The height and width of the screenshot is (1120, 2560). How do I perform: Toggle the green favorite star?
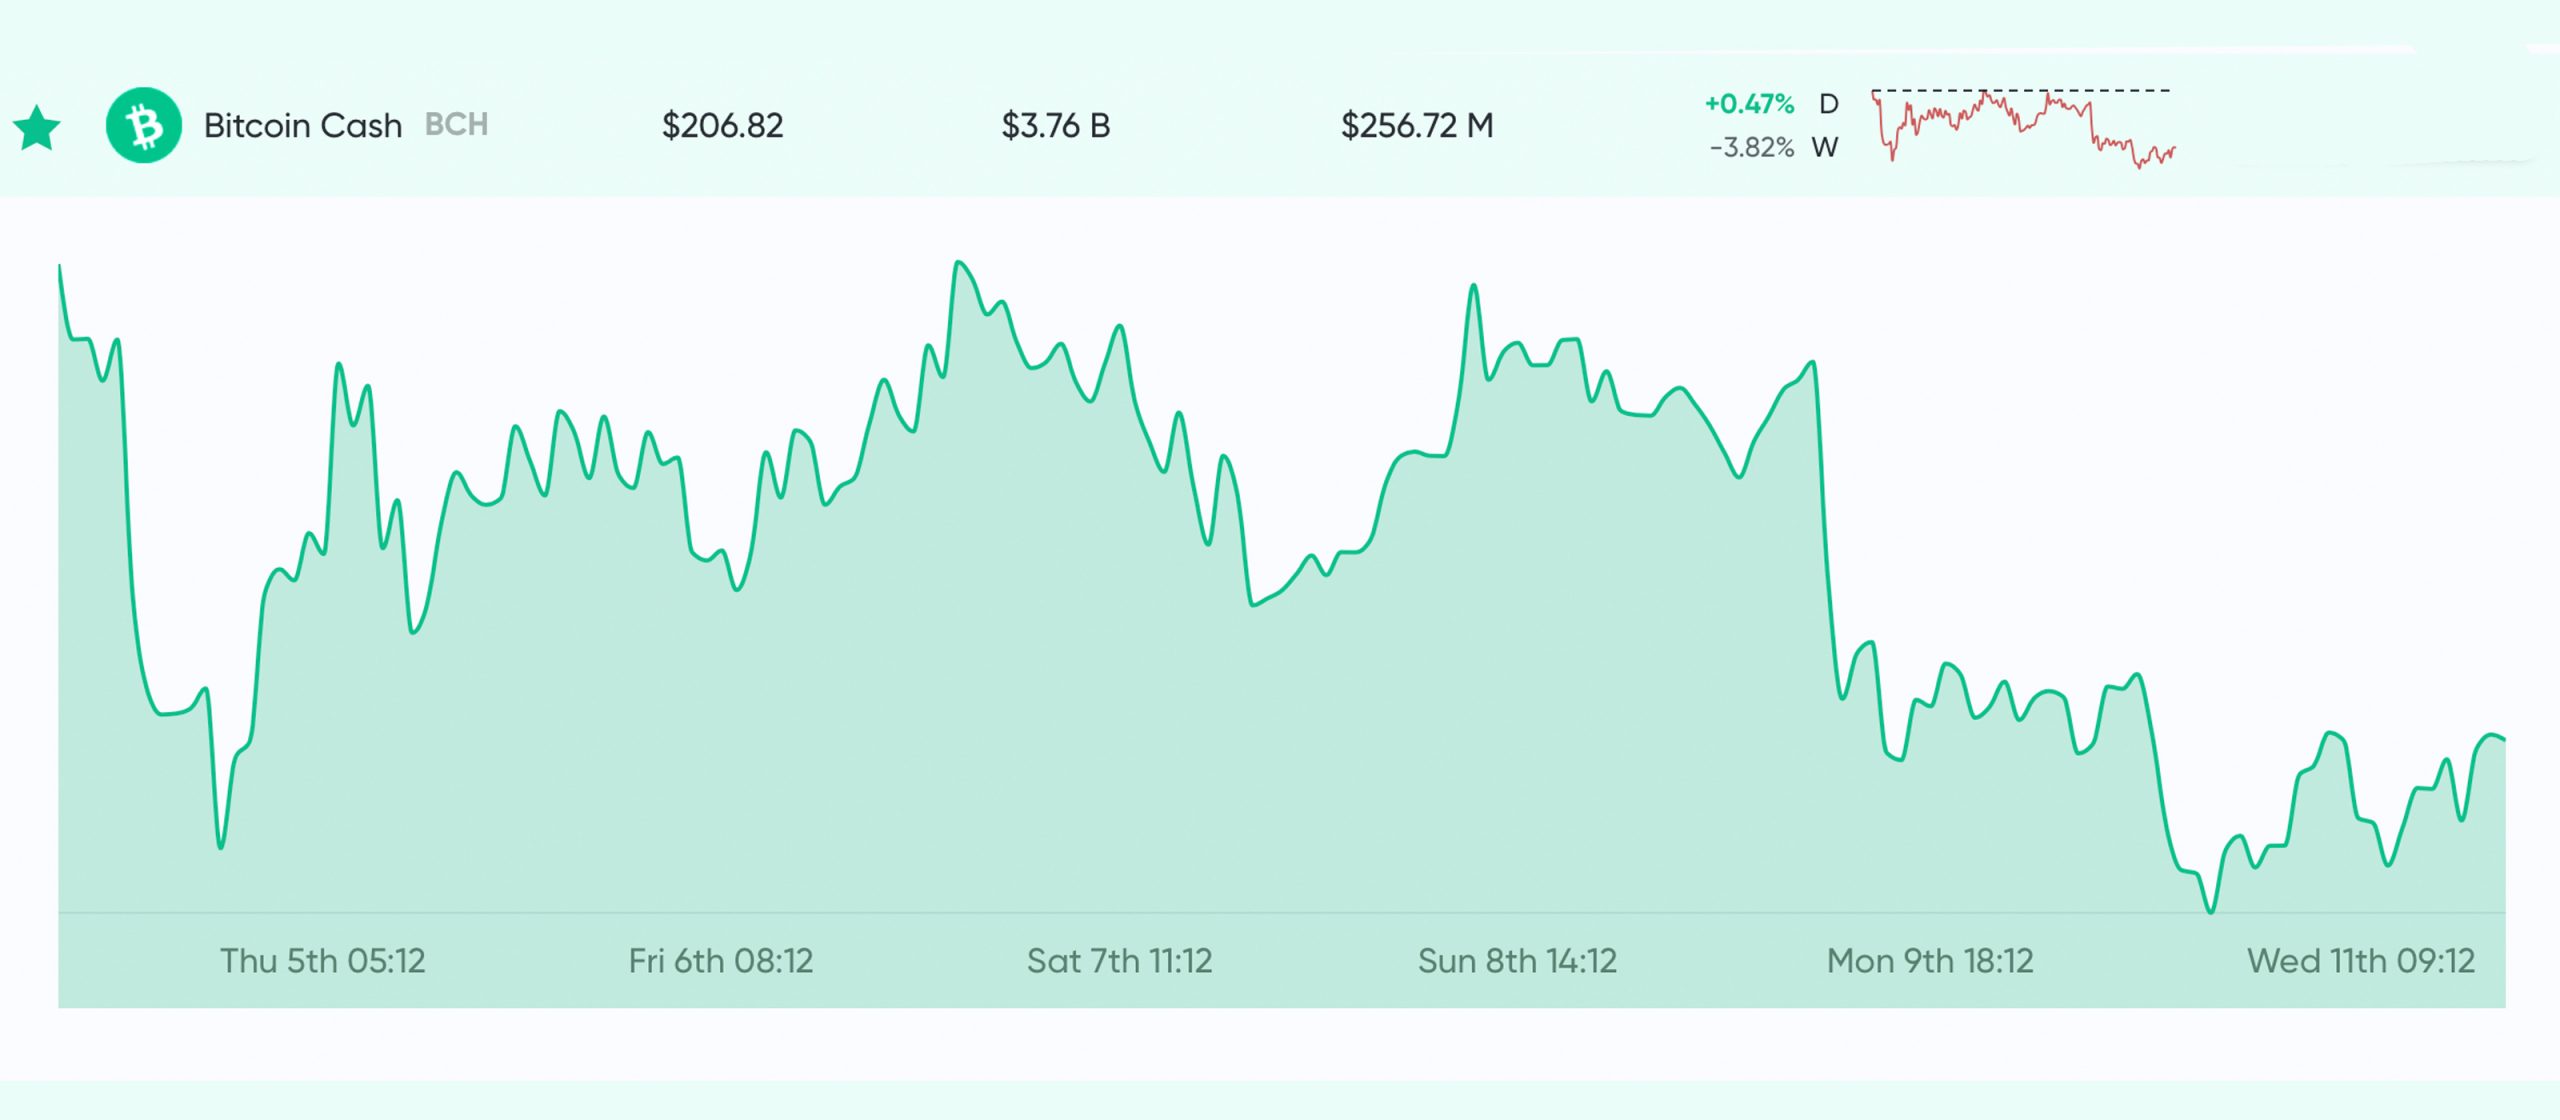[x=37, y=127]
